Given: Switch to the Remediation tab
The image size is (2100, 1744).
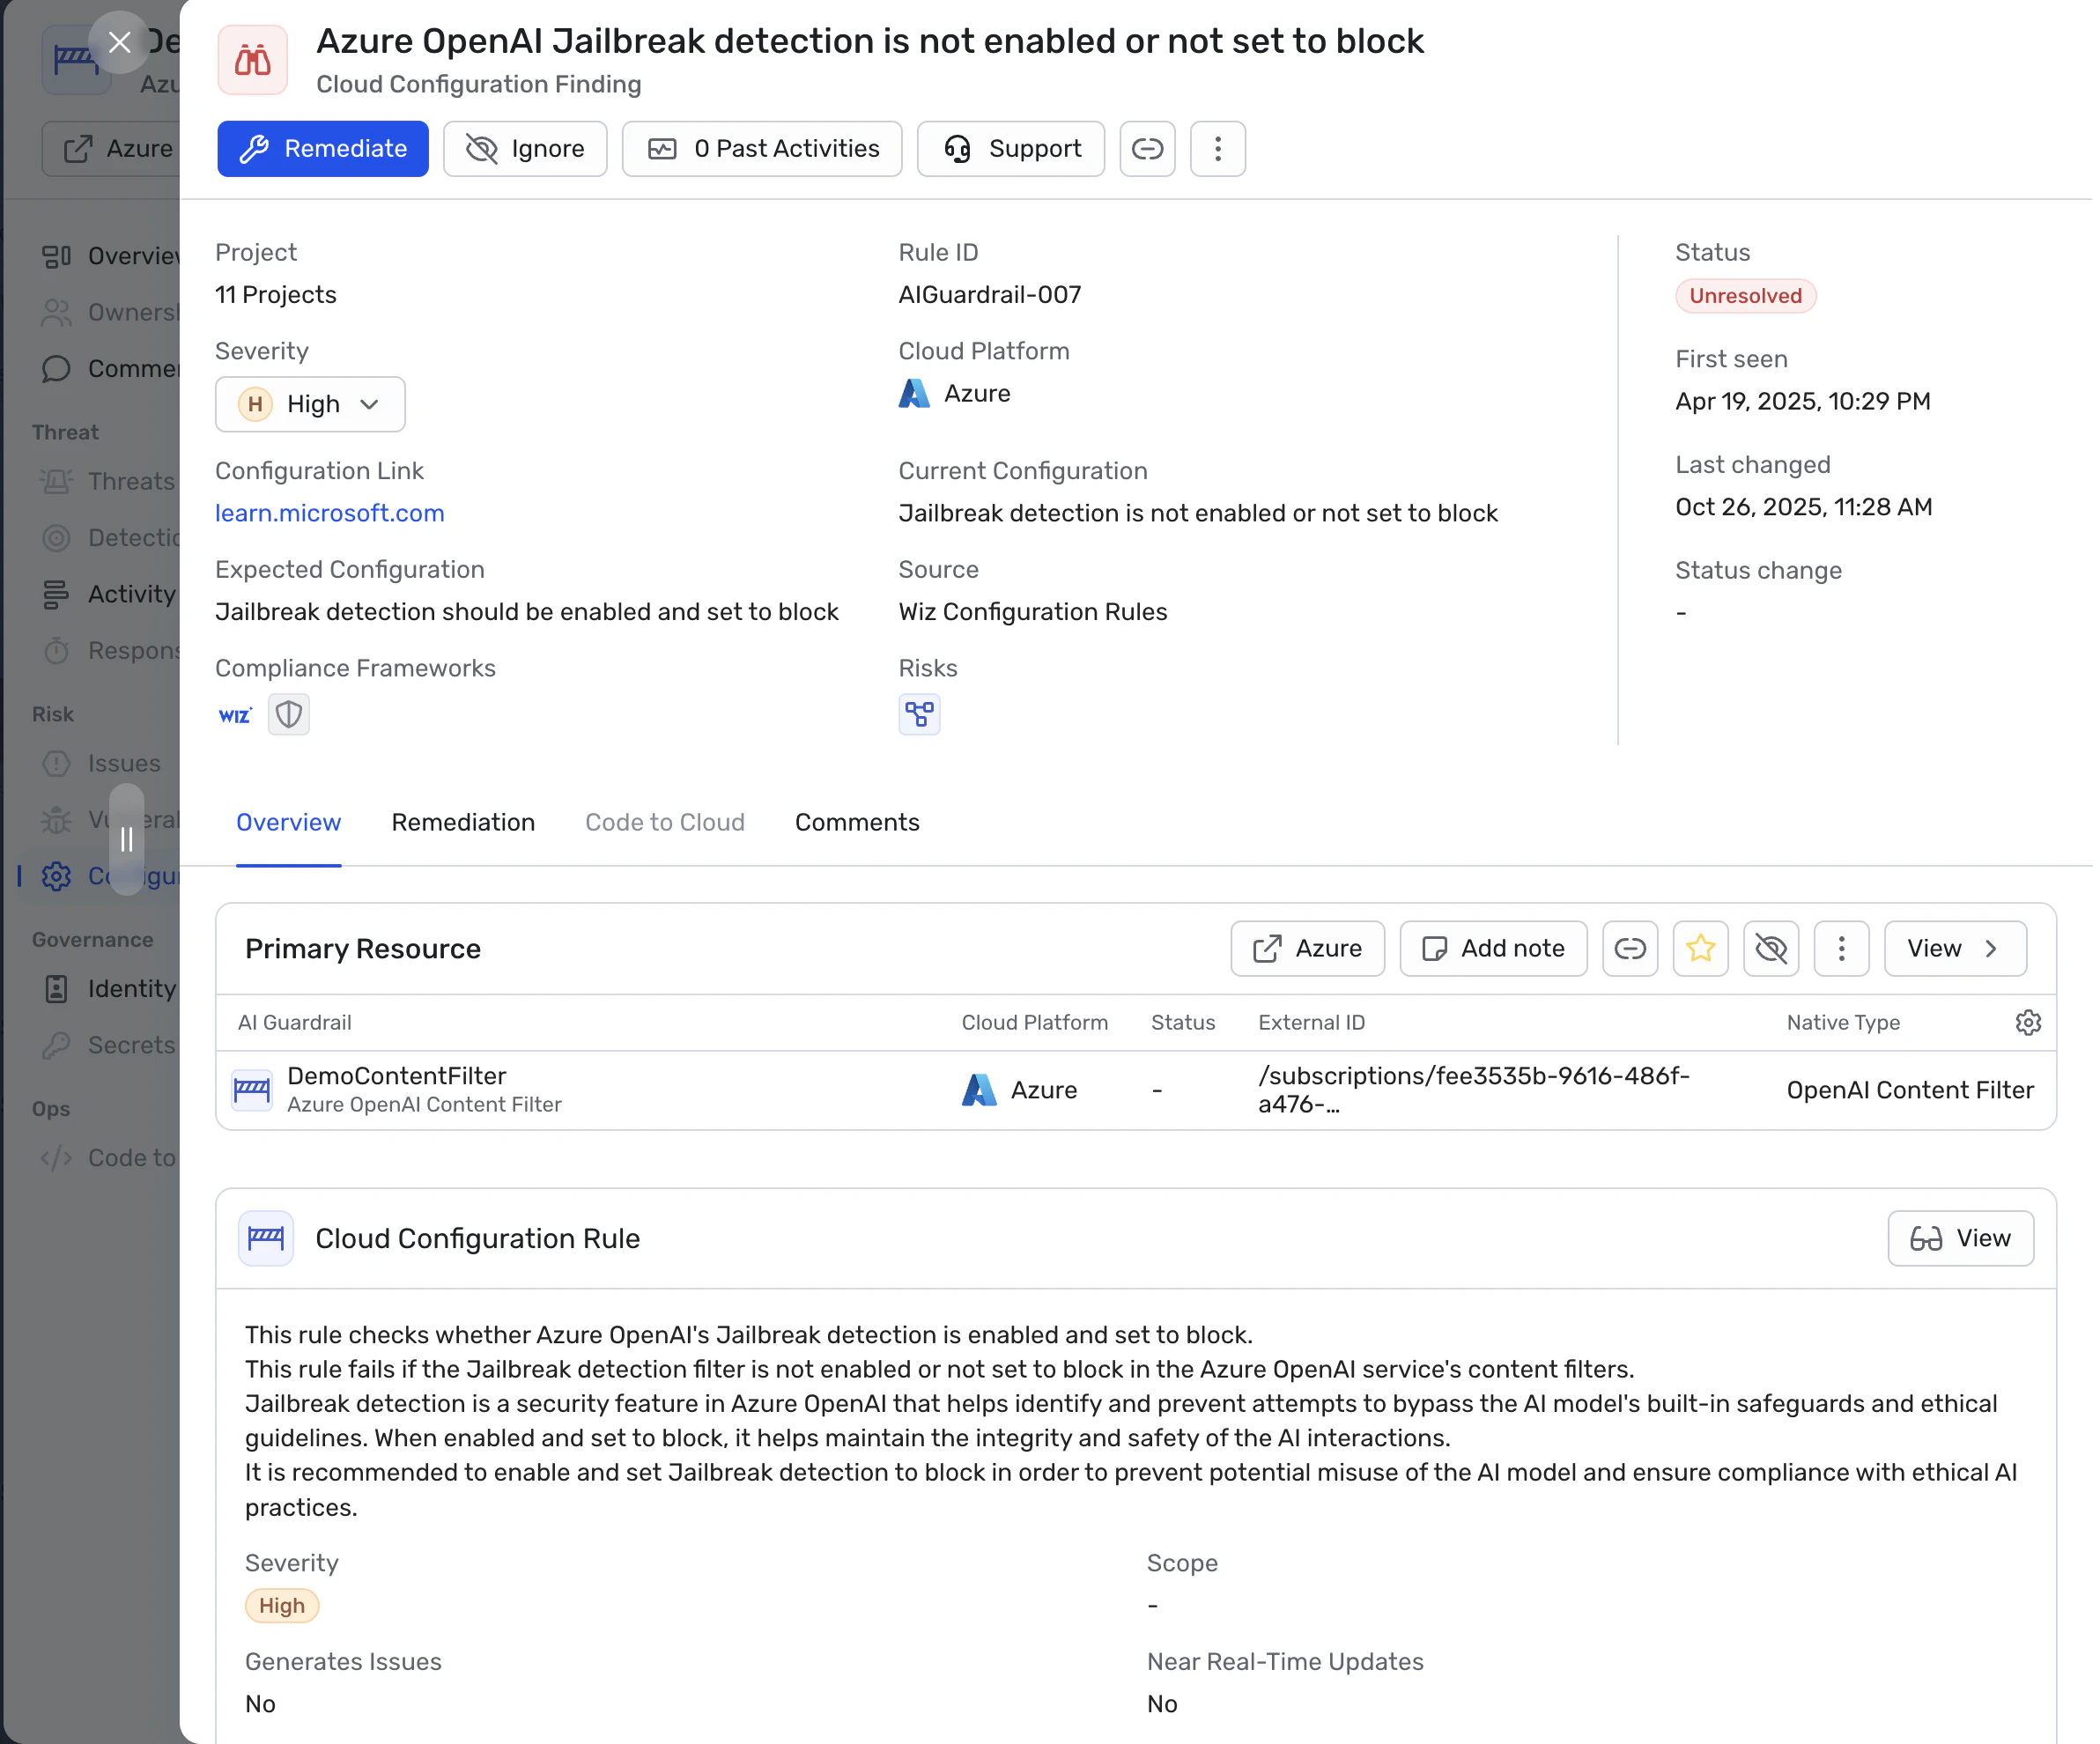Looking at the screenshot, I should tap(463, 822).
